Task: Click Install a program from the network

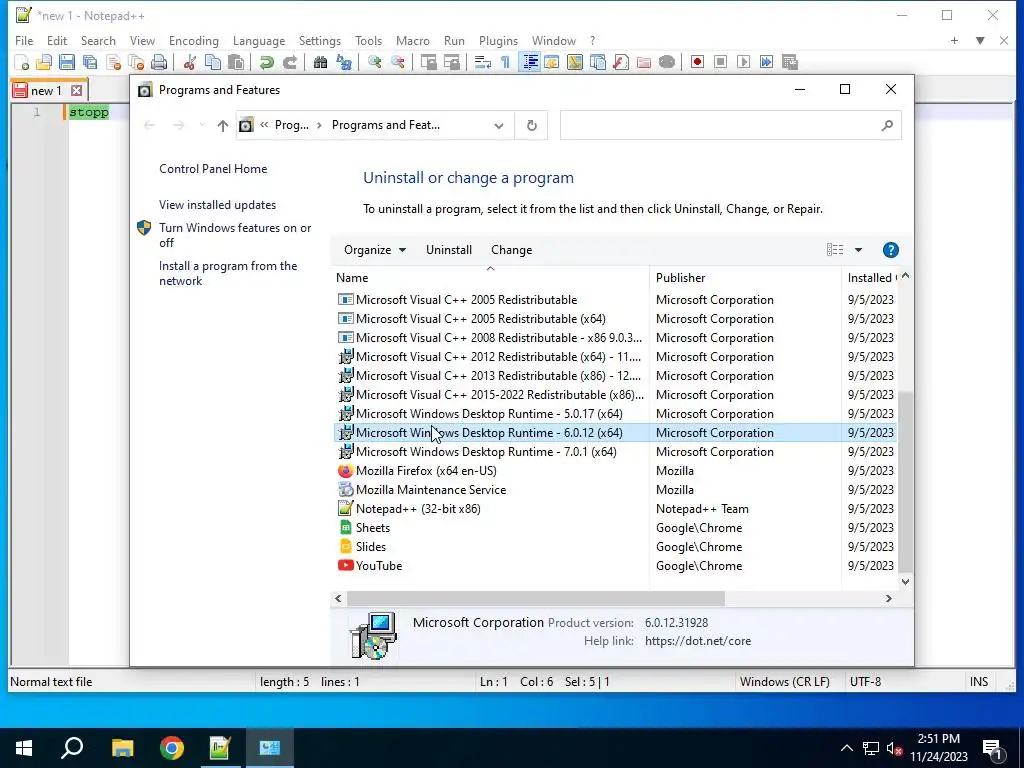Action: [x=228, y=274]
